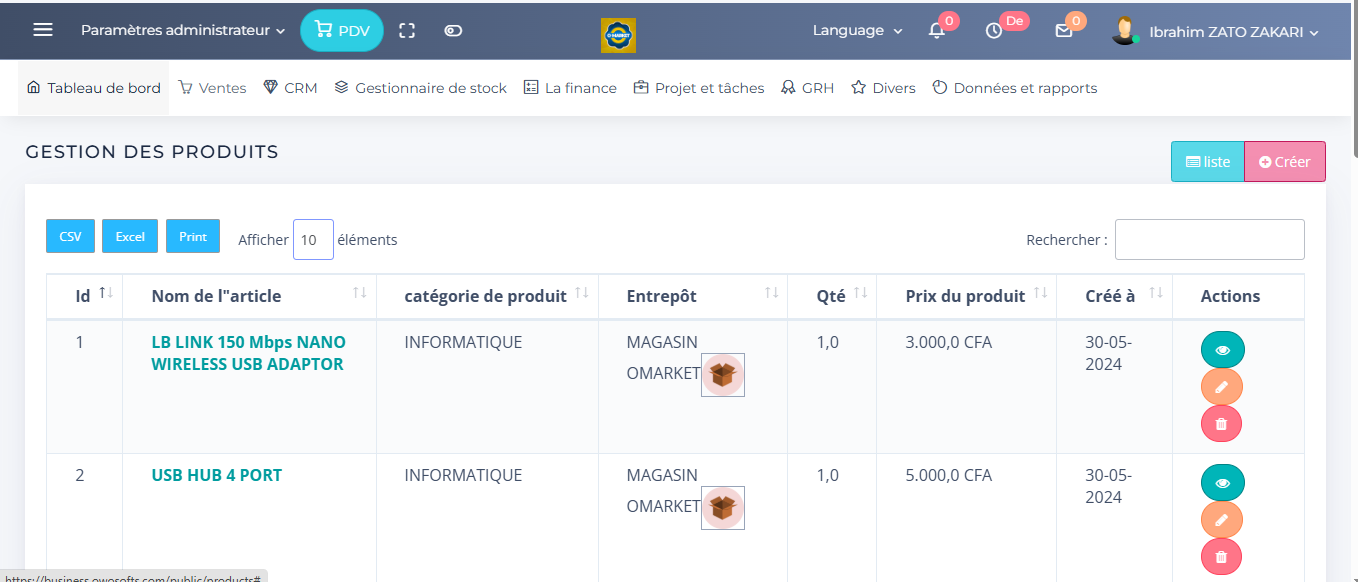1358x582 pixels.
Task: Delete the LB LINK product row
Action: pos(1221,424)
